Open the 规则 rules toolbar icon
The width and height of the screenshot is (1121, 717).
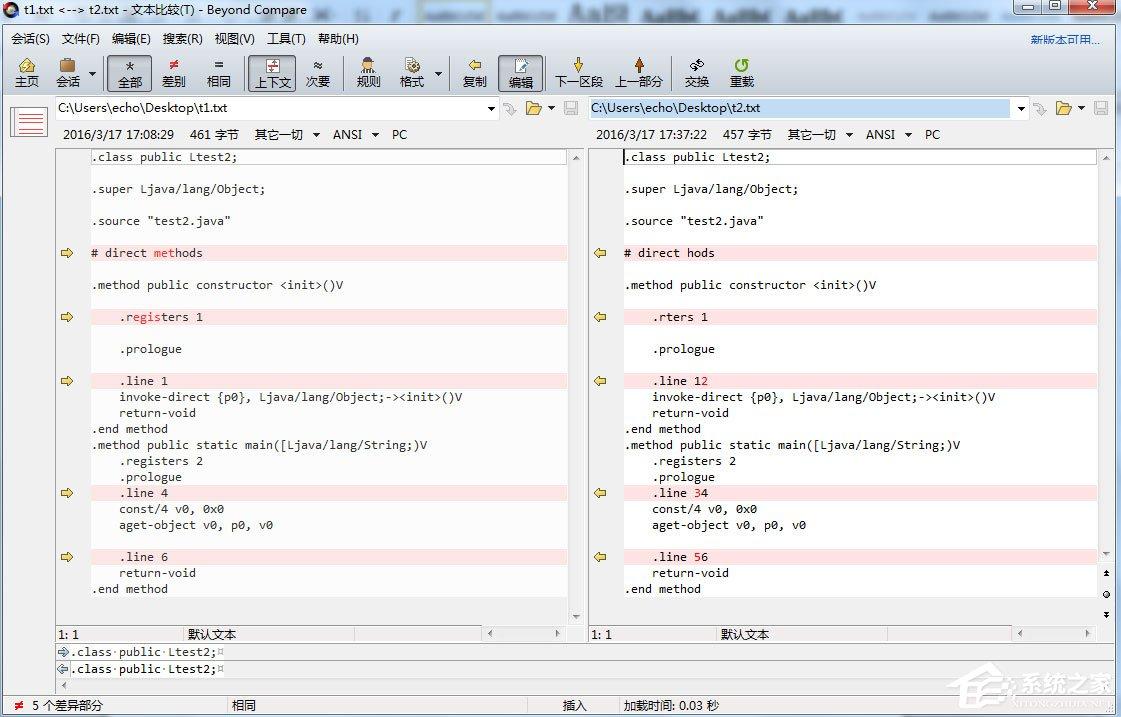pos(368,73)
